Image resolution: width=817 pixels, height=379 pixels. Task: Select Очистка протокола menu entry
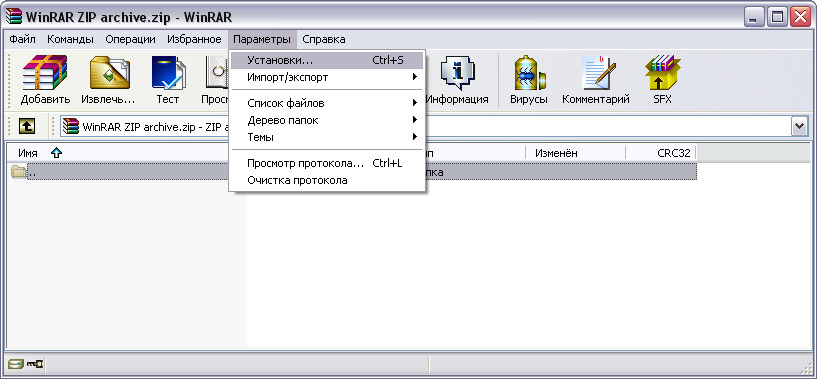(327, 180)
